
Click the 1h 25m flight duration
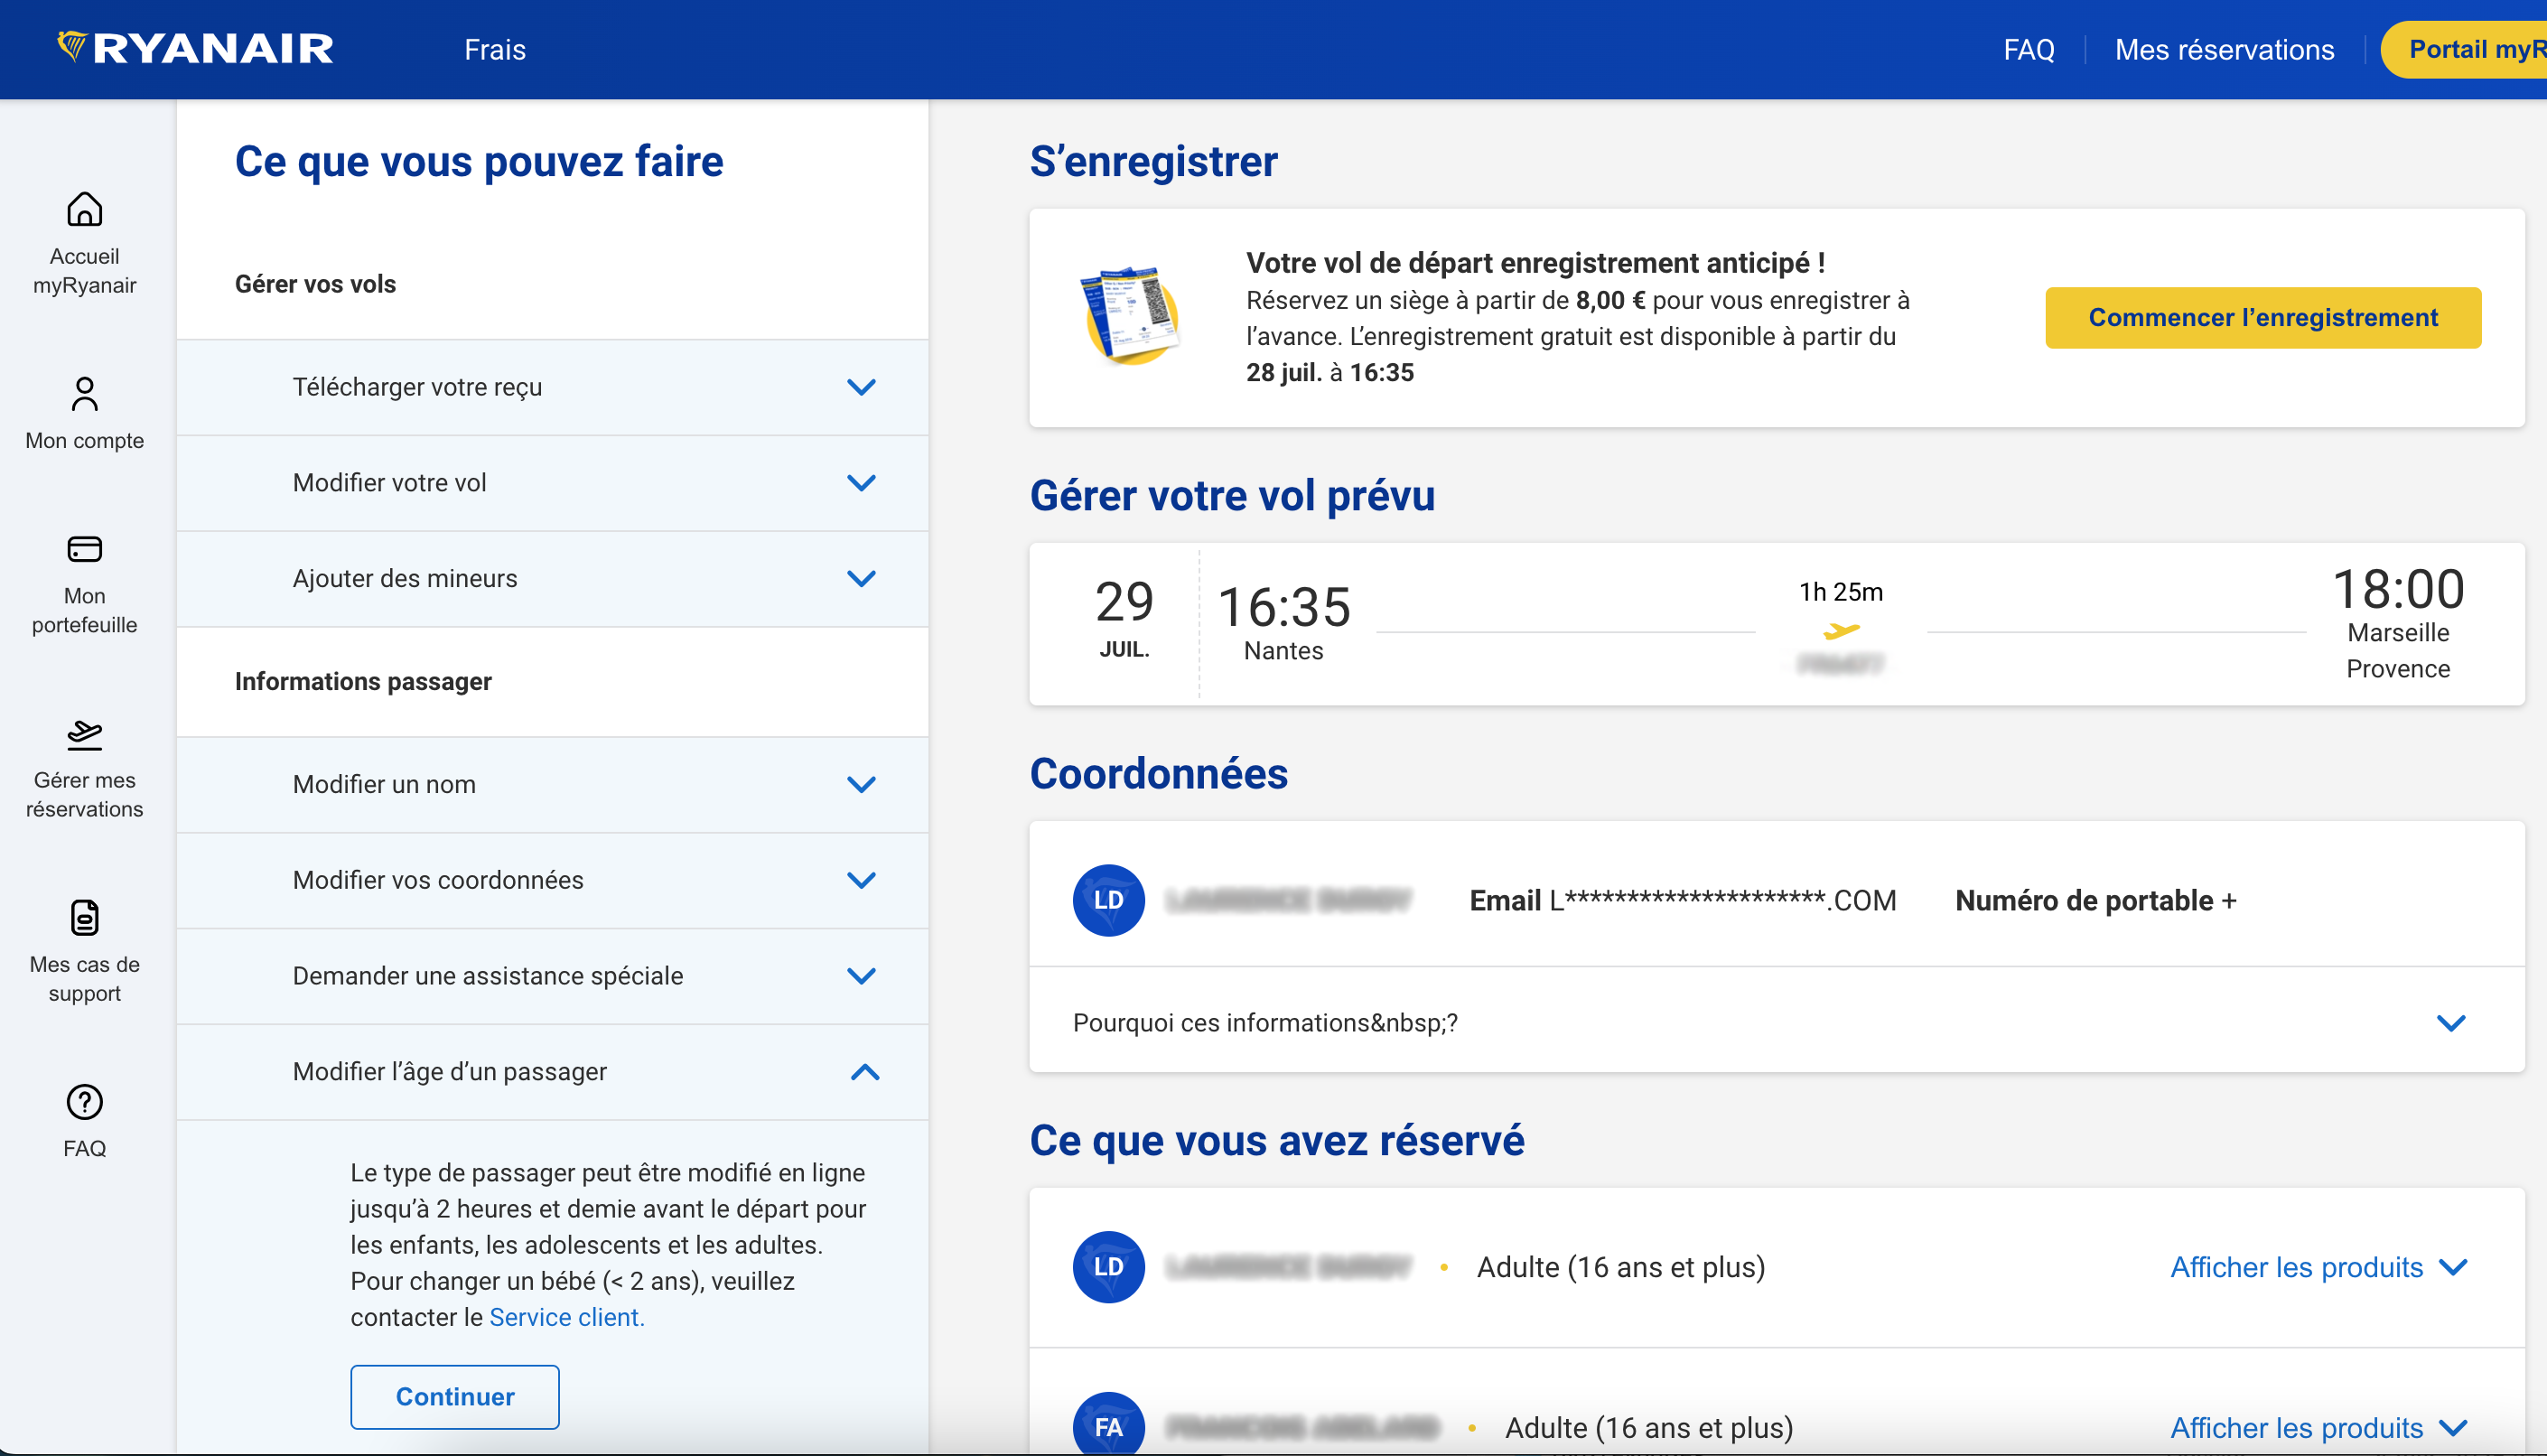tap(1841, 592)
